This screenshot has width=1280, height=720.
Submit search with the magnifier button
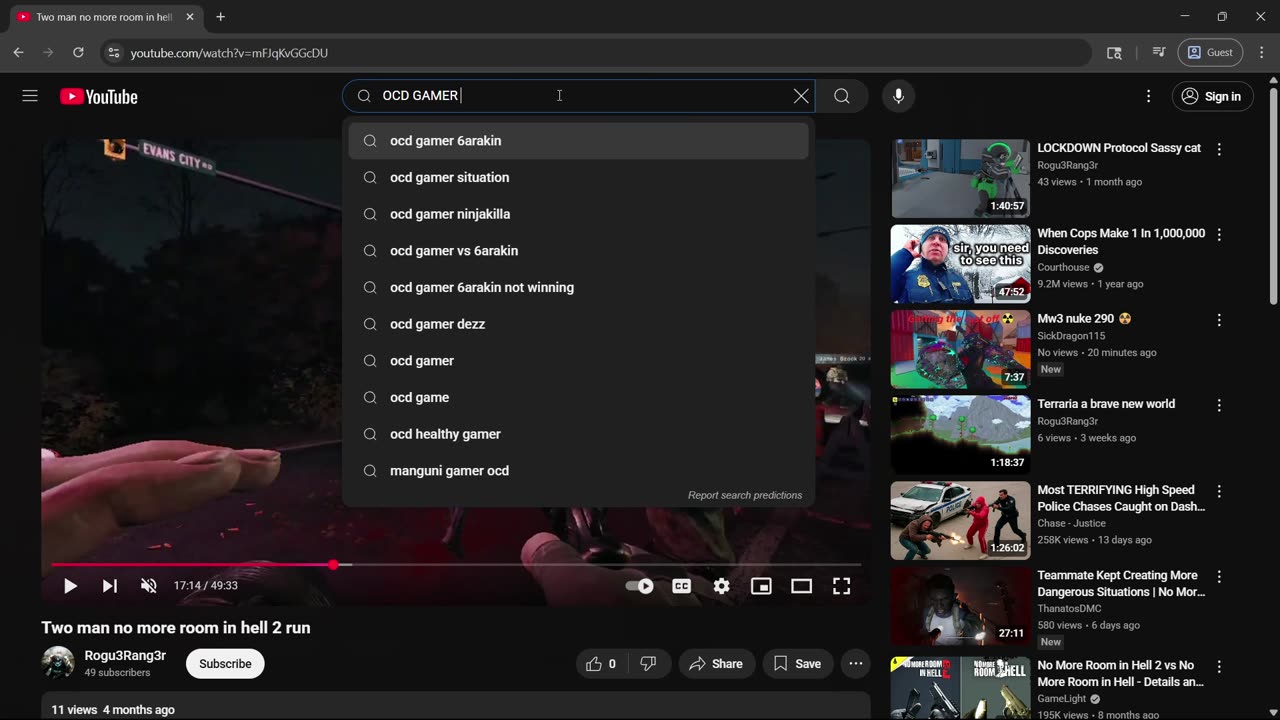point(842,96)
